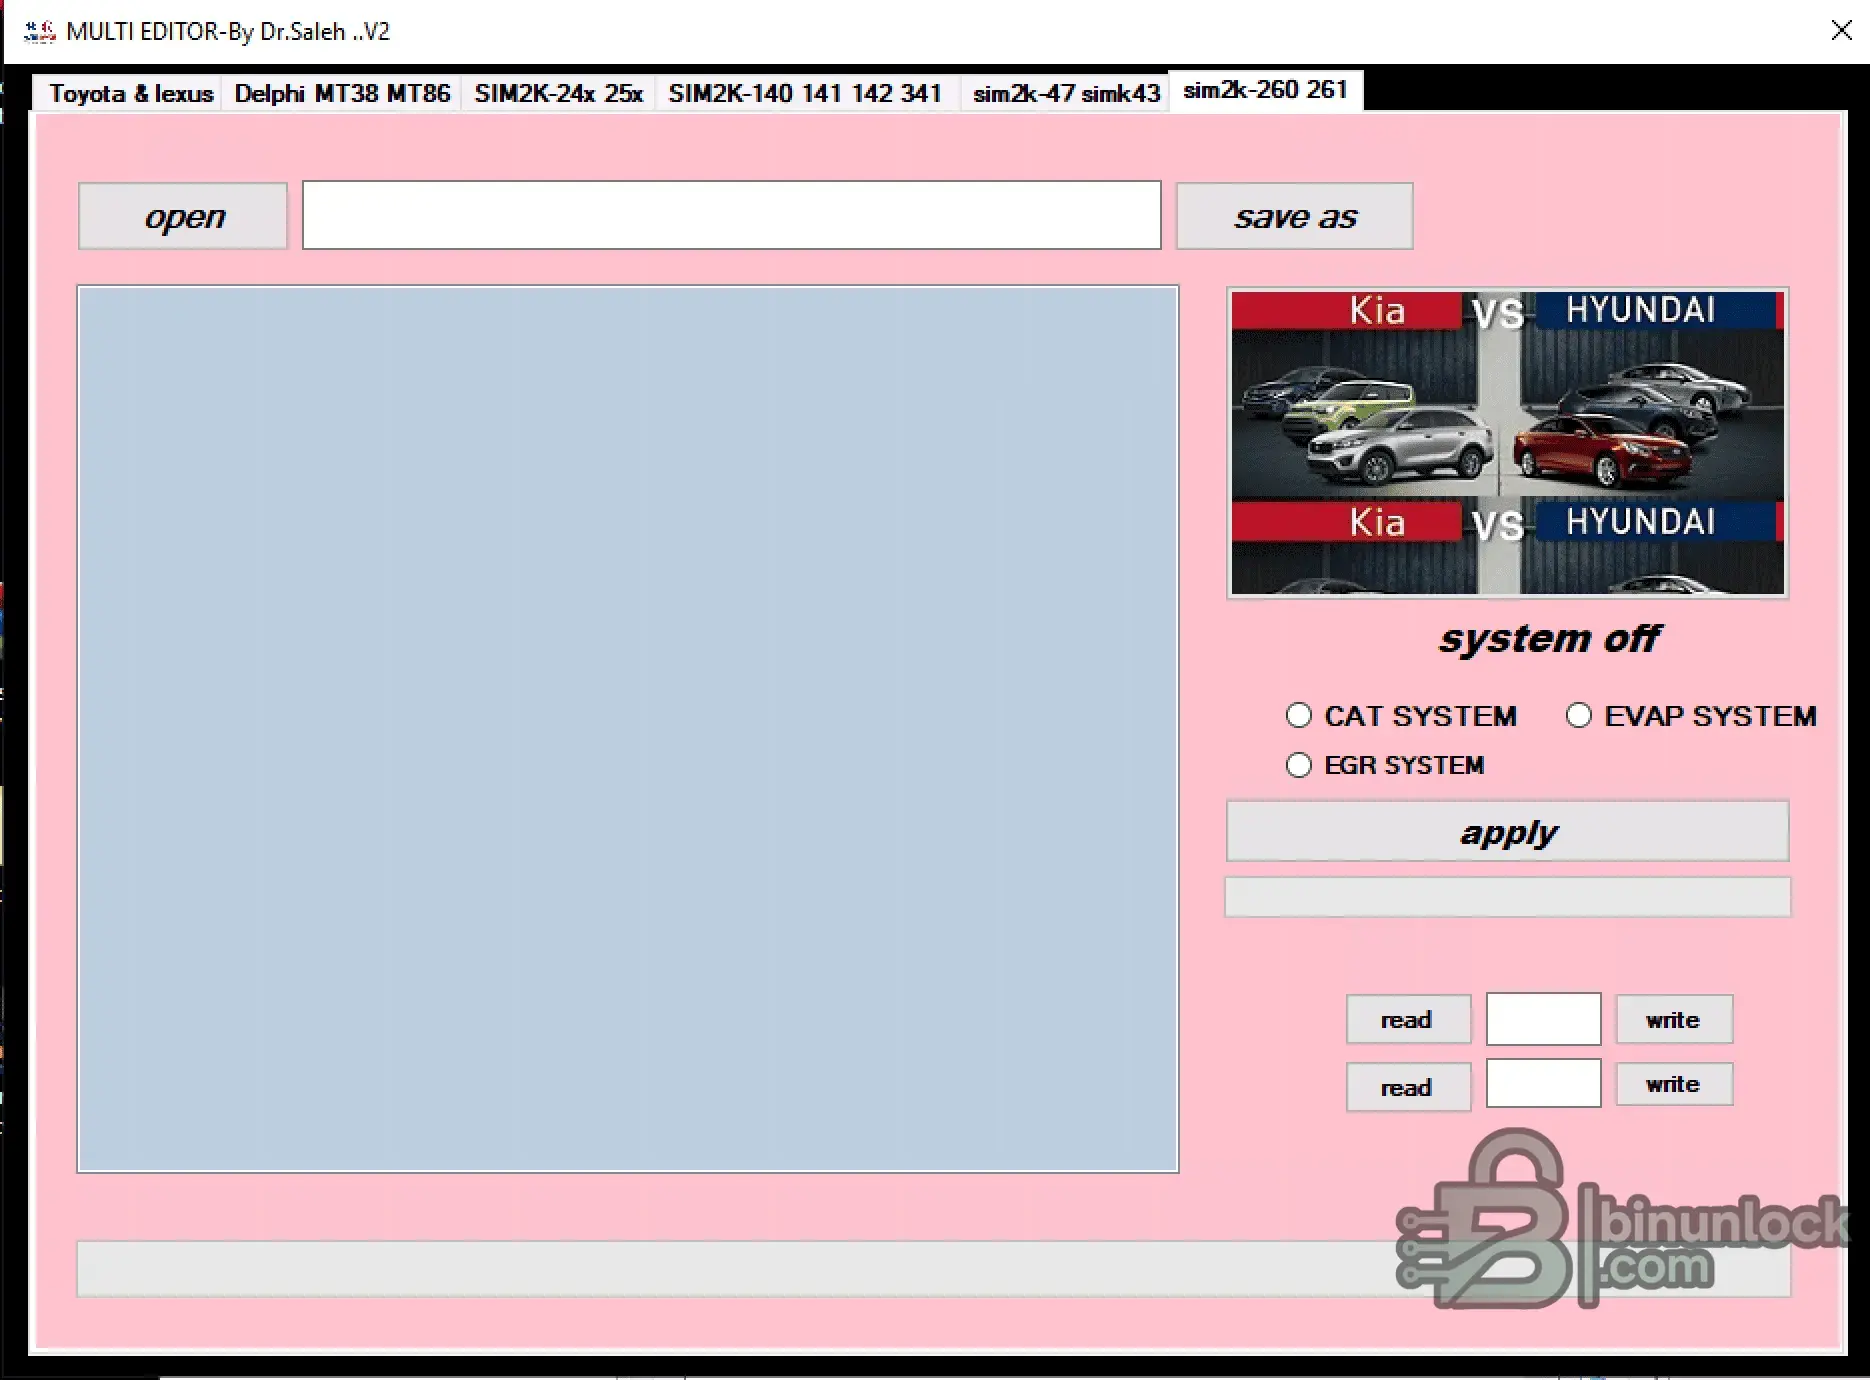The width and height of the screenshot is (1870, 1380).
Task: Open the Delphi MT38 MT86 tab
Action: click(x=342, y=94)
